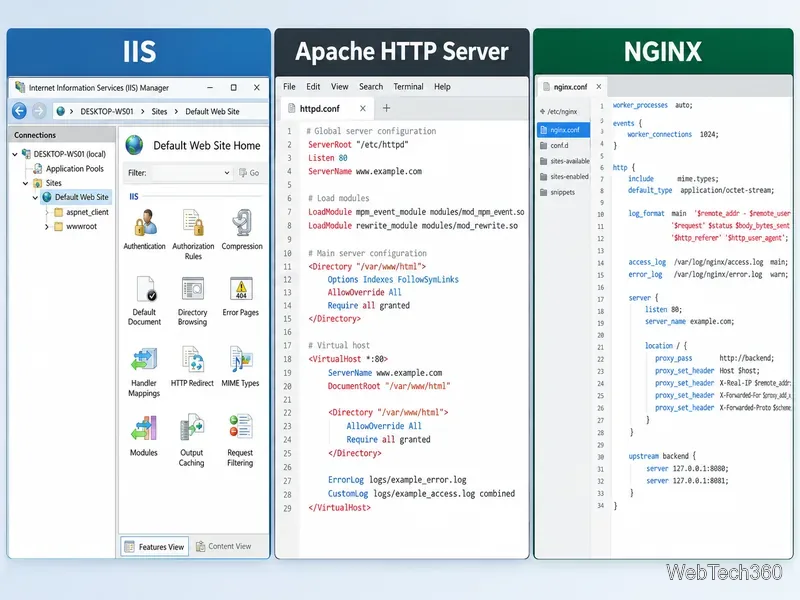Switch to Content View tab
Image resolution: width=800 pixels, height=600 pixels.
click(223, 546)
